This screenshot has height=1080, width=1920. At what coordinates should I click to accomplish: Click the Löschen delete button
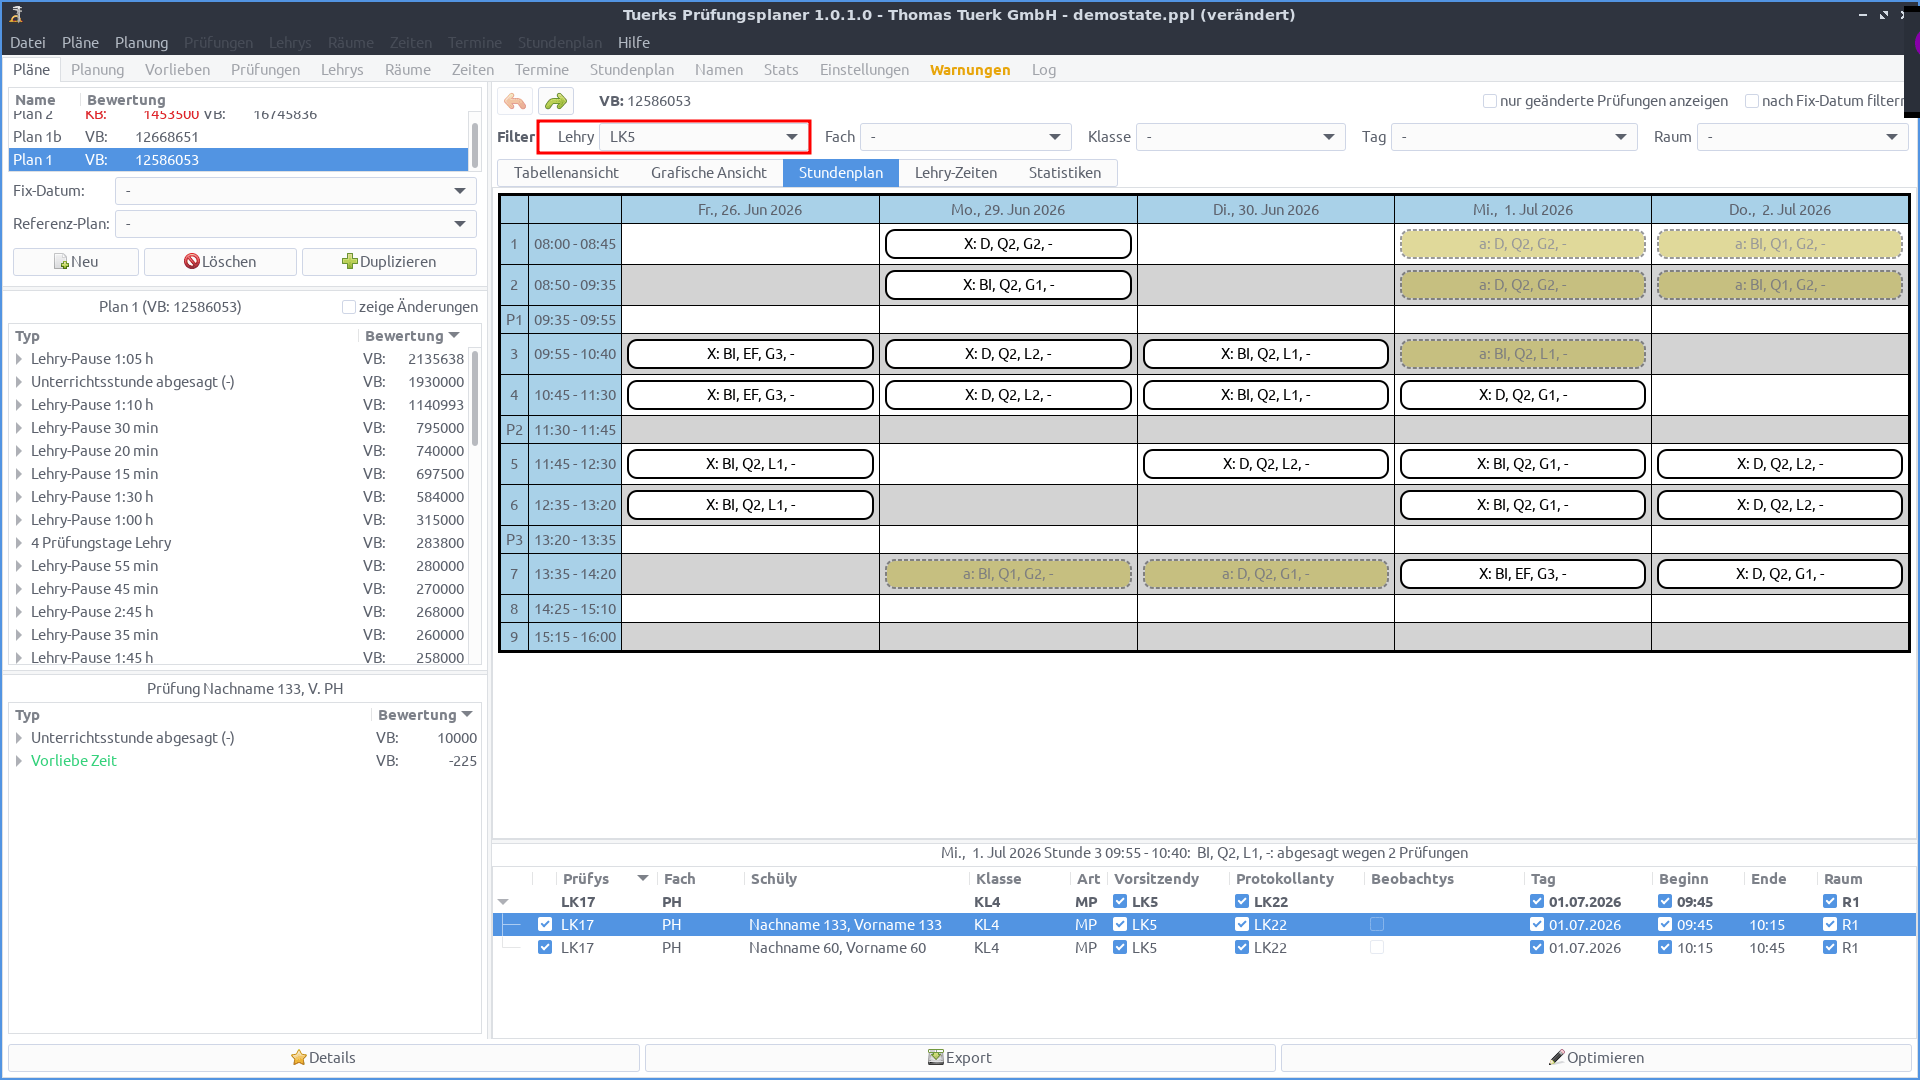pyautogui.click(x=220, y=262)
